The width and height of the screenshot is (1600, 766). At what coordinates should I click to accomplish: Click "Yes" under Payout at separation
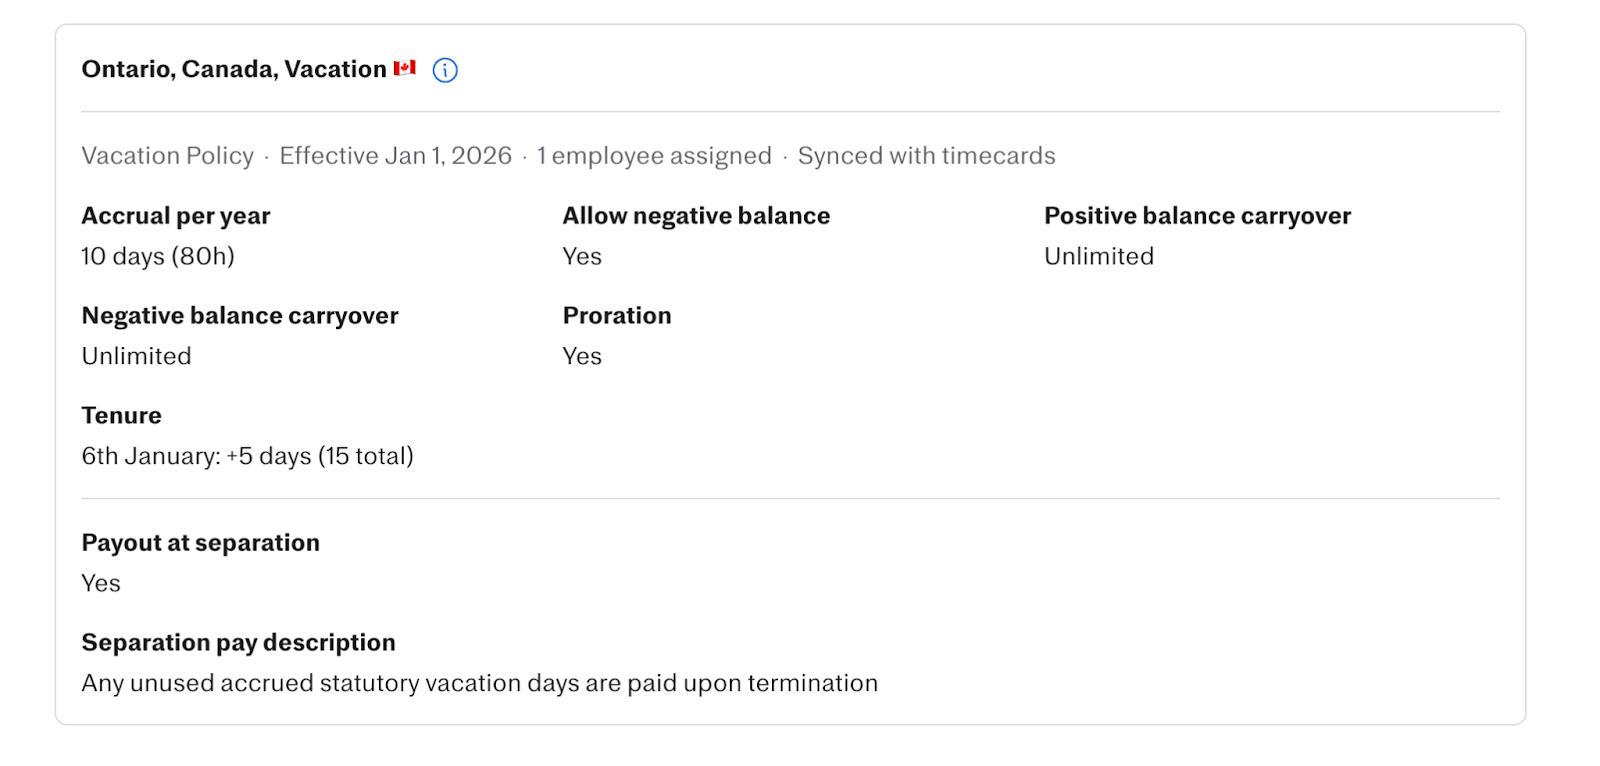click(x=101, y=584)
